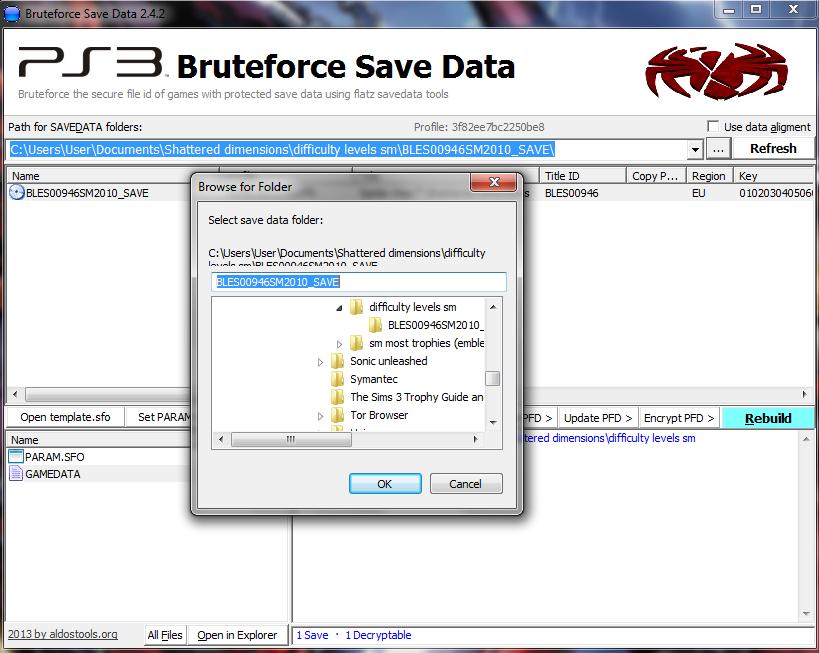Click the SAVEDATA path text field

click(x=347, y=150)
